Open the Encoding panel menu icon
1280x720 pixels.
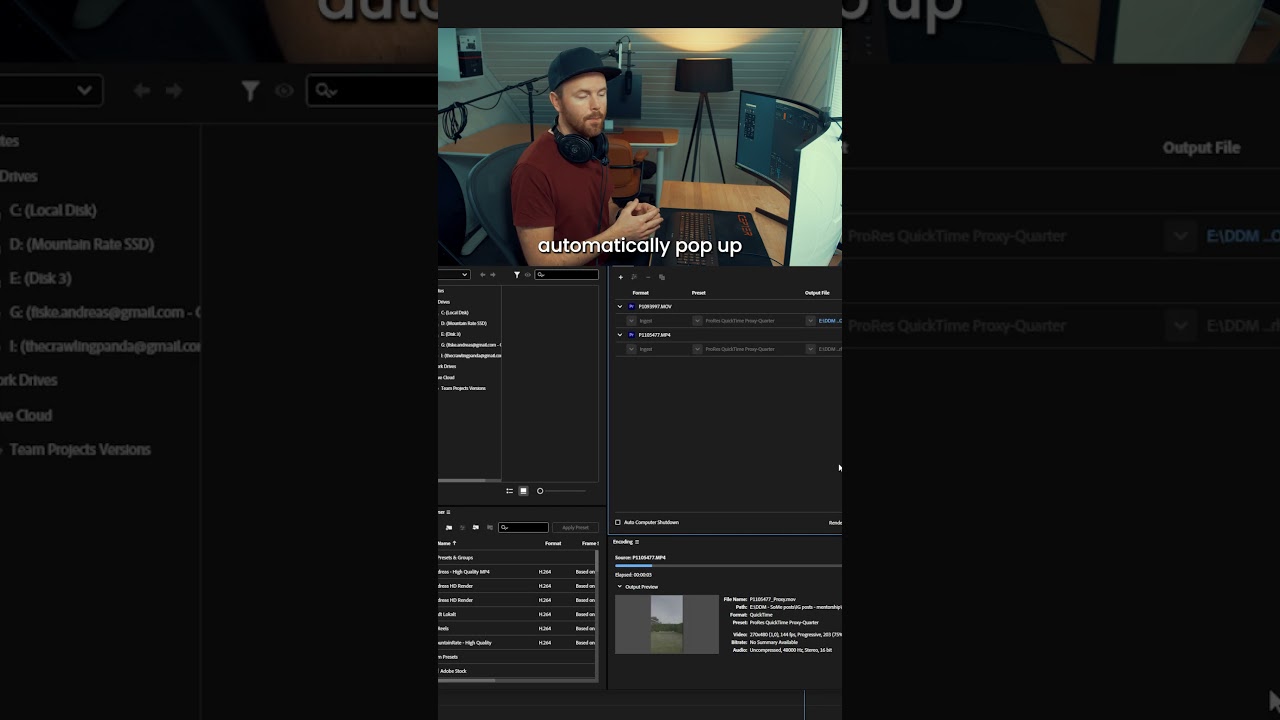[x=637, y=542]
